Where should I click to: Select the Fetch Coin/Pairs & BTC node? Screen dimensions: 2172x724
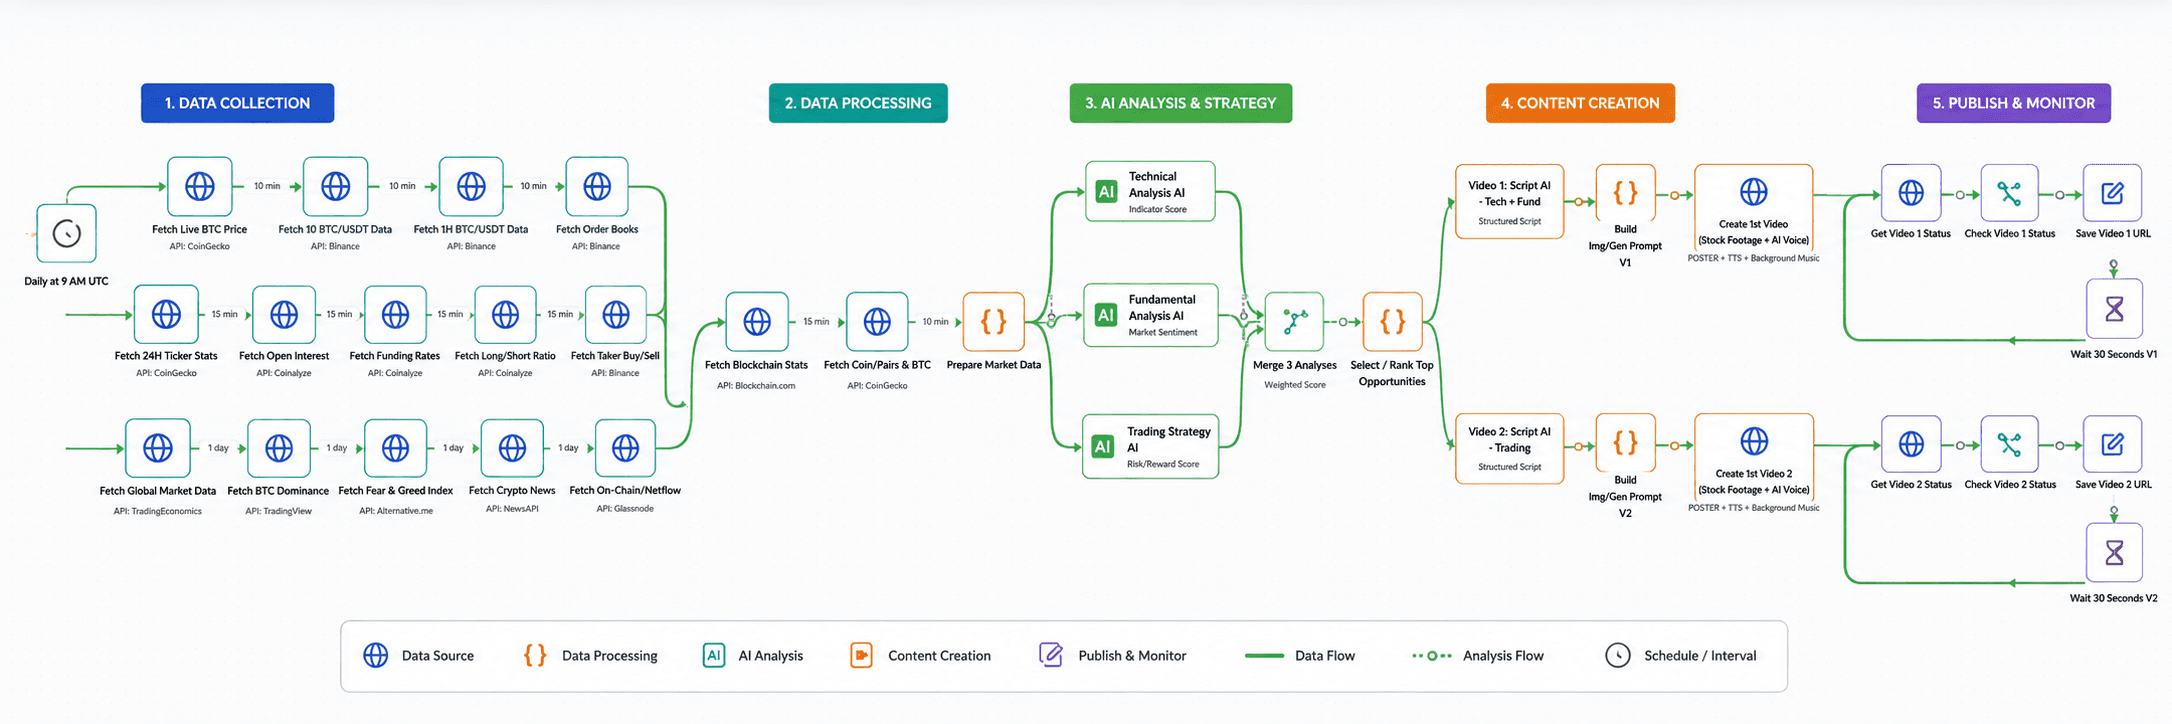coord(877,322)
